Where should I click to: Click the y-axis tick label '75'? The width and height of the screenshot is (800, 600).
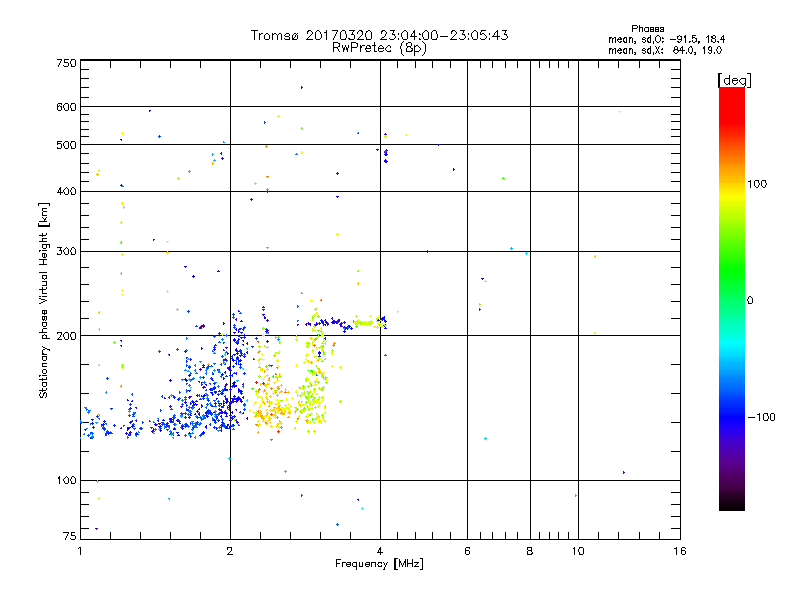pyautogui.click(x=70, y=536)
